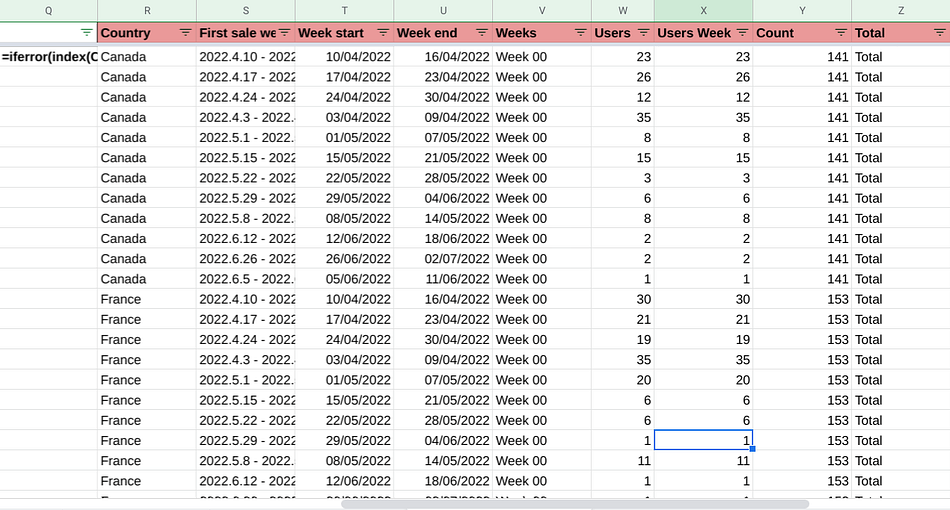Open filter menu for First sale week column
The height and width of the screenshot is (510, 950).
coord(284,33)
